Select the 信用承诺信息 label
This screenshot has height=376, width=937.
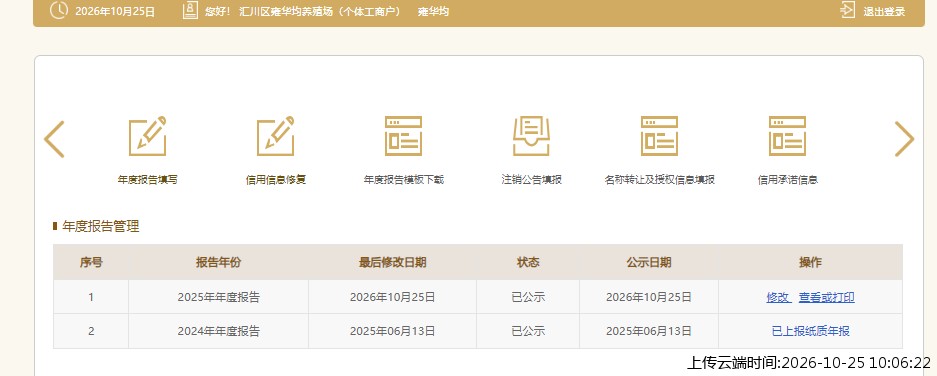point(787,180)
